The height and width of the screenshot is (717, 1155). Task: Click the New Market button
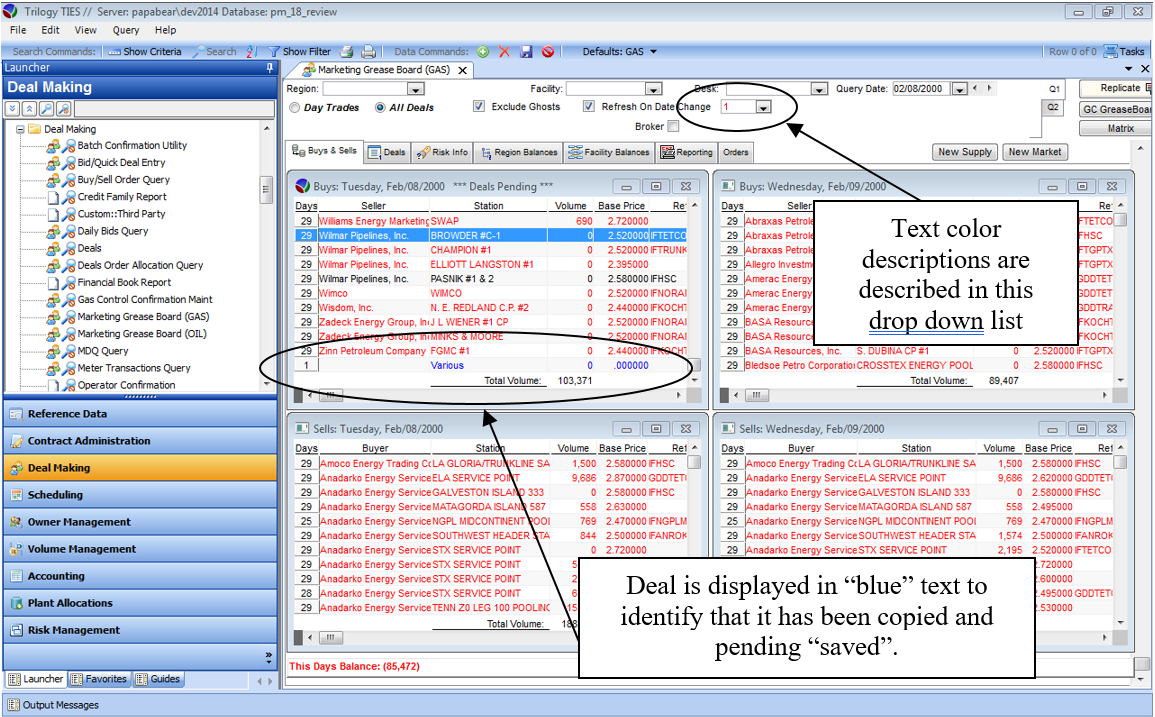tap(1034, 152)
